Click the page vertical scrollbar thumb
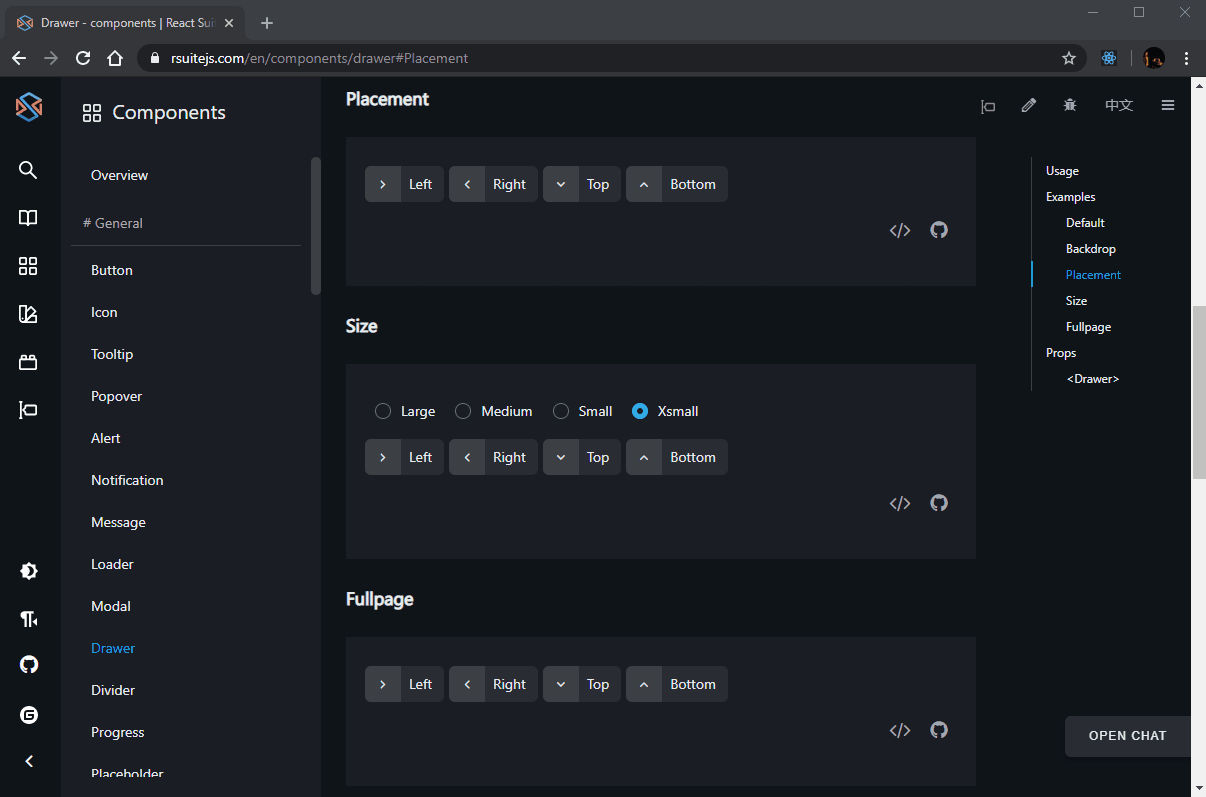The width and height of the screenshot is (1206, 797). 1198,392
